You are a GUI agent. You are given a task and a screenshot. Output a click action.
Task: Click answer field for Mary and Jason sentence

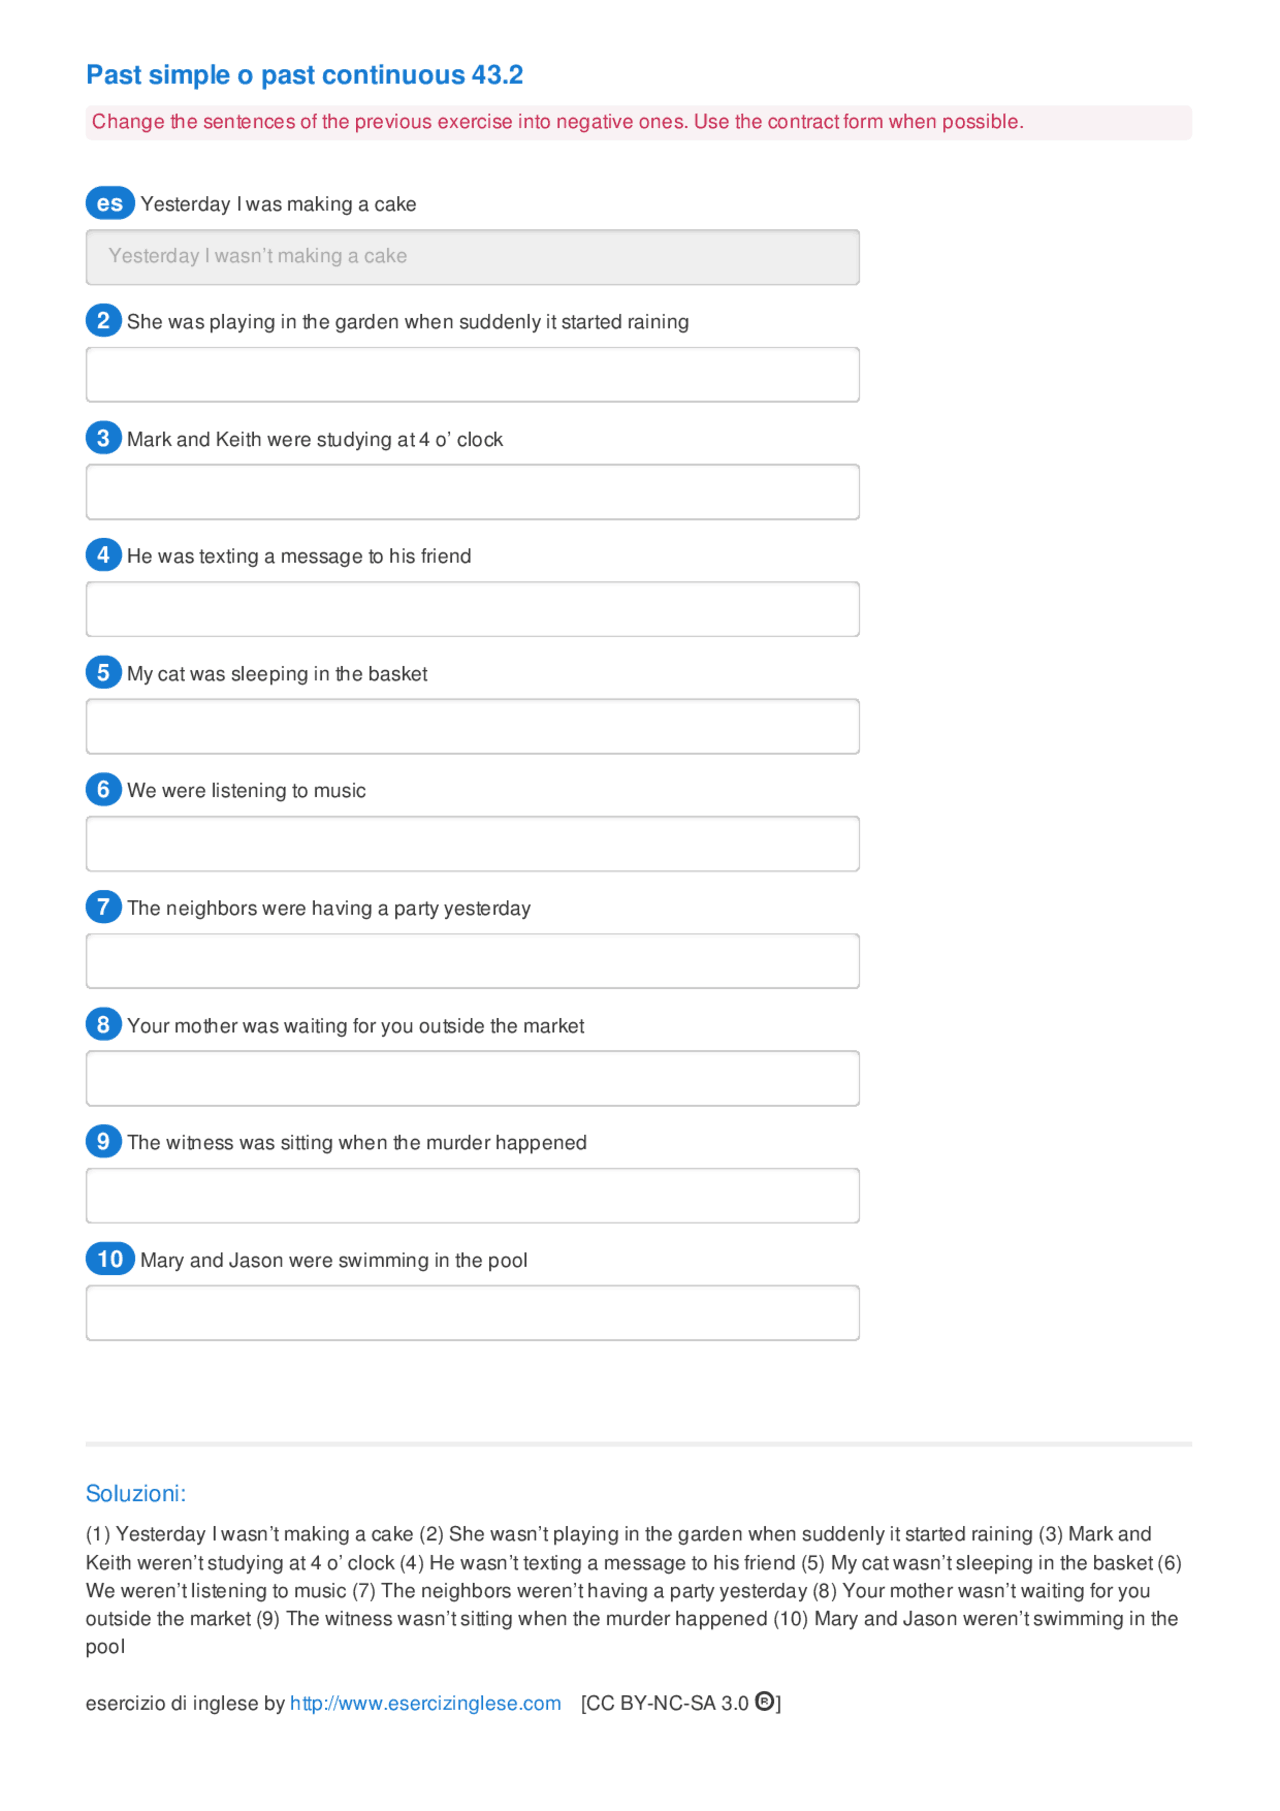472,1313
